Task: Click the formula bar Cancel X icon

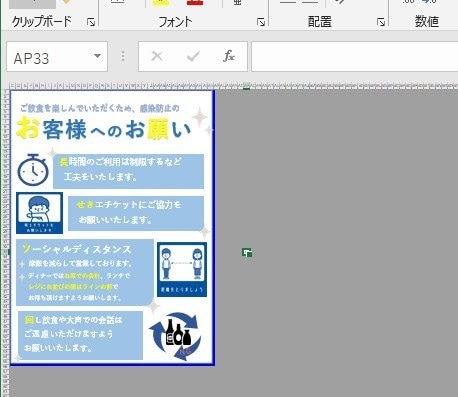Action: click(157, 56)
